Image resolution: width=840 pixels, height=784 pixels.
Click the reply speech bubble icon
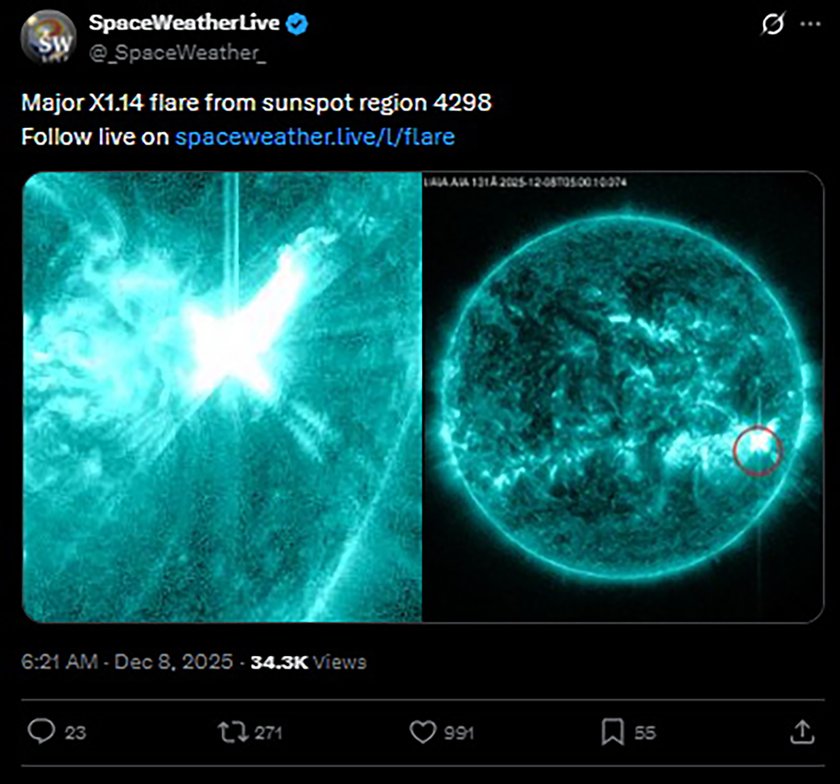coord(40,732)
